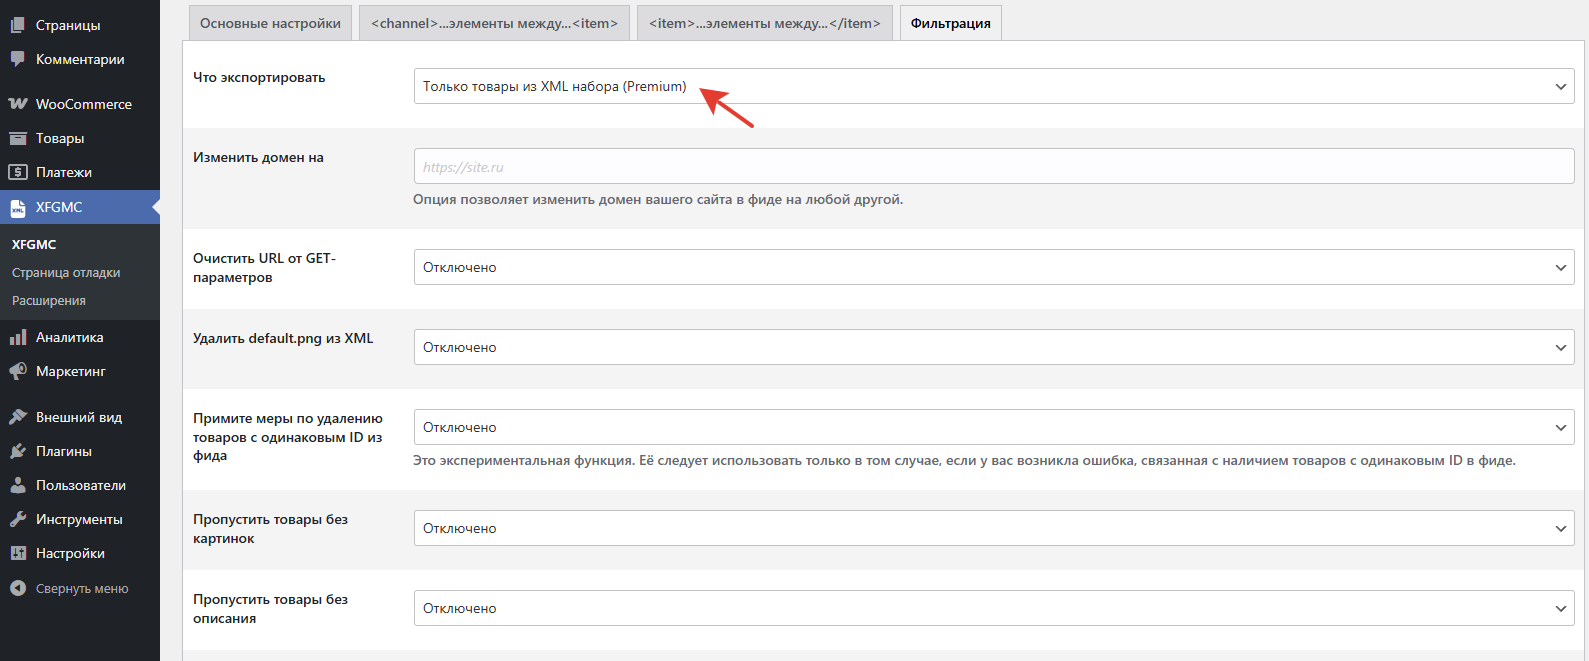Open the 'Пропустить товары без описания' dropdown

pyautogui.click(x=993, y=608)
